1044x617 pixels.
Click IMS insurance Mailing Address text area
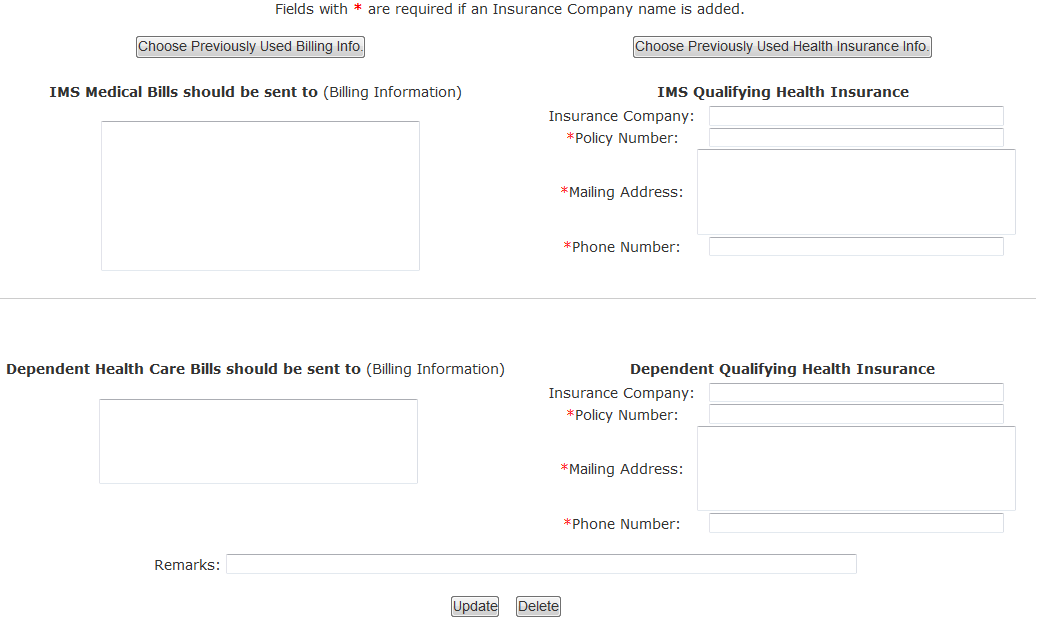(856, 192)
